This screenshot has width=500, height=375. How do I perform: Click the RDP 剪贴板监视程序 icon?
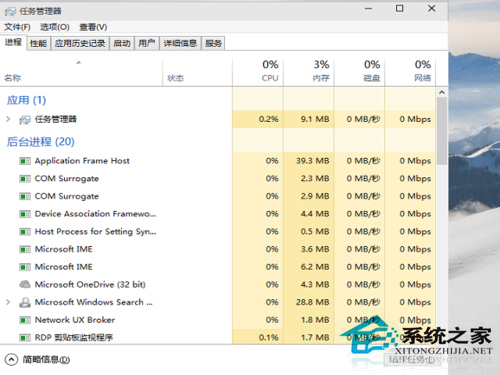point(25,338)
